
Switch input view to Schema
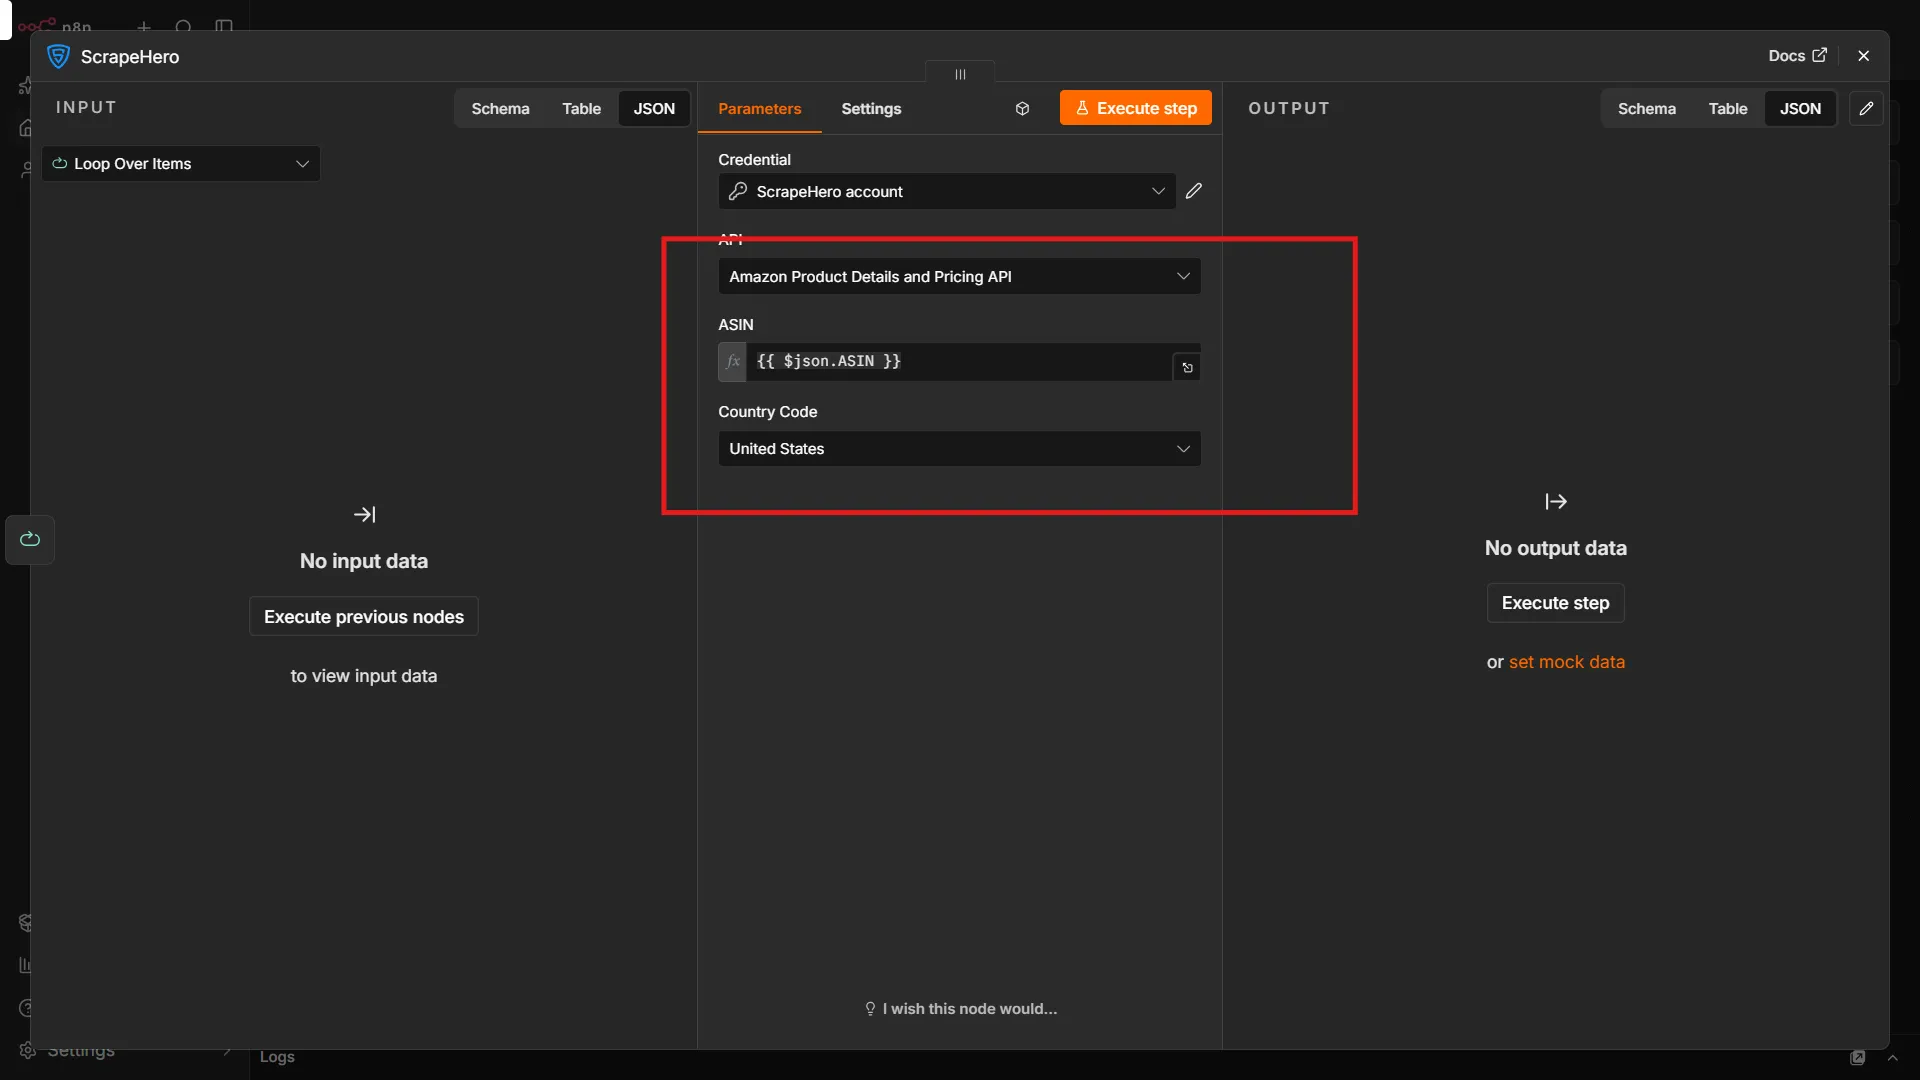coord(500,109)
